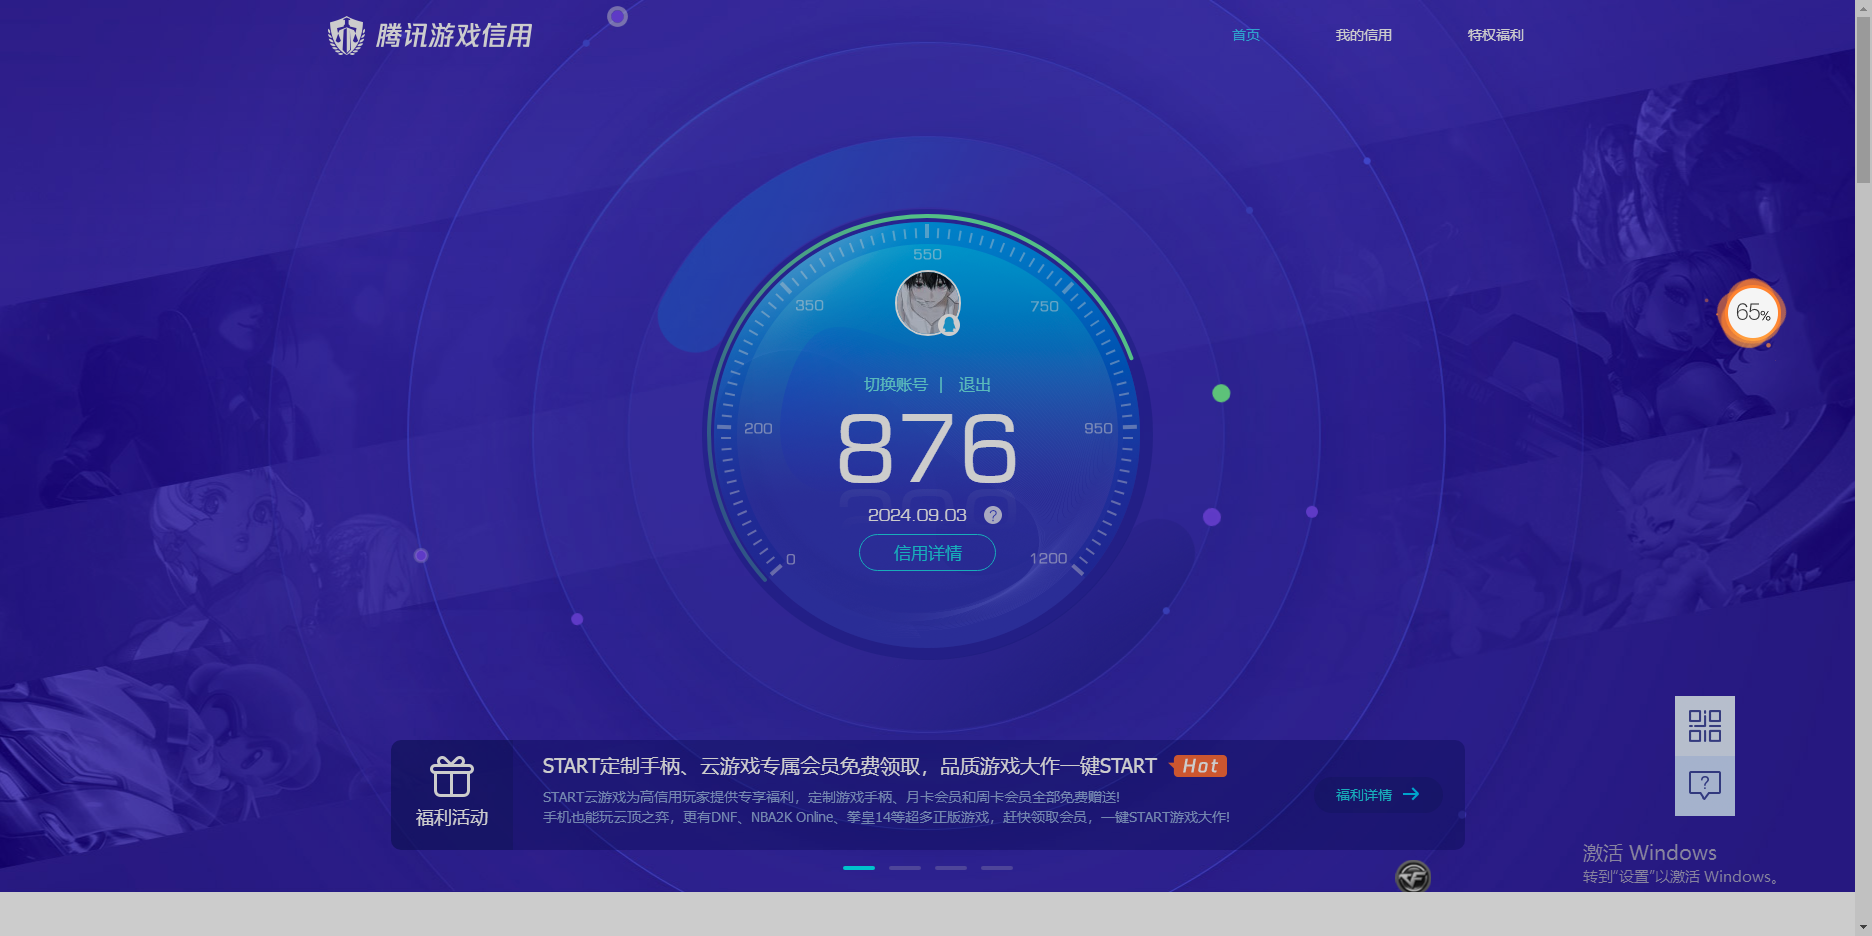This screenshot has height=936, width=1872.
Task: Click the round game icon below banner
Action: pyautogui.click(x=1413, y=877)
